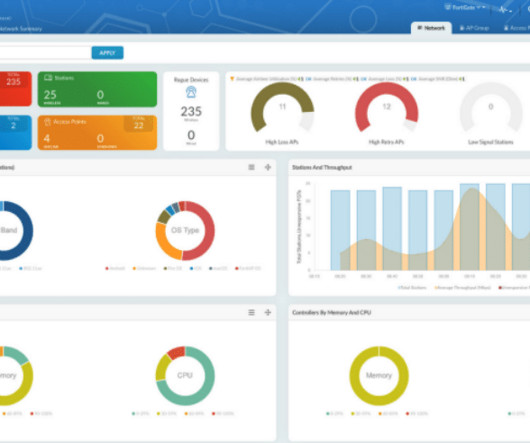
Task: Click the orange filter funnel icon above gauges
Action: (x=232, y=79)
